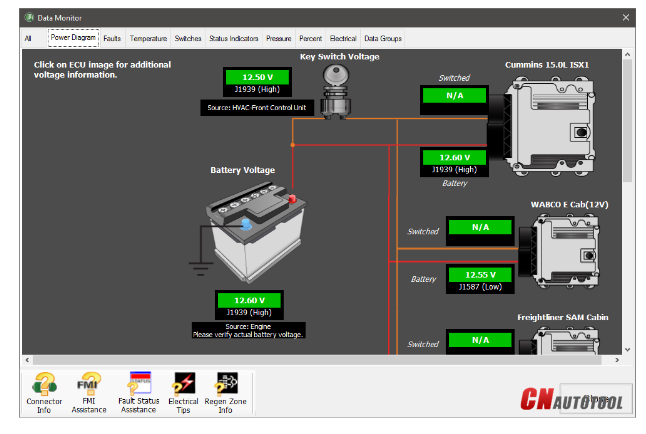Click the 12.50 V key switch voltage value
The height and width of the screenshot is (434, 646).
(x=257, y=77)
